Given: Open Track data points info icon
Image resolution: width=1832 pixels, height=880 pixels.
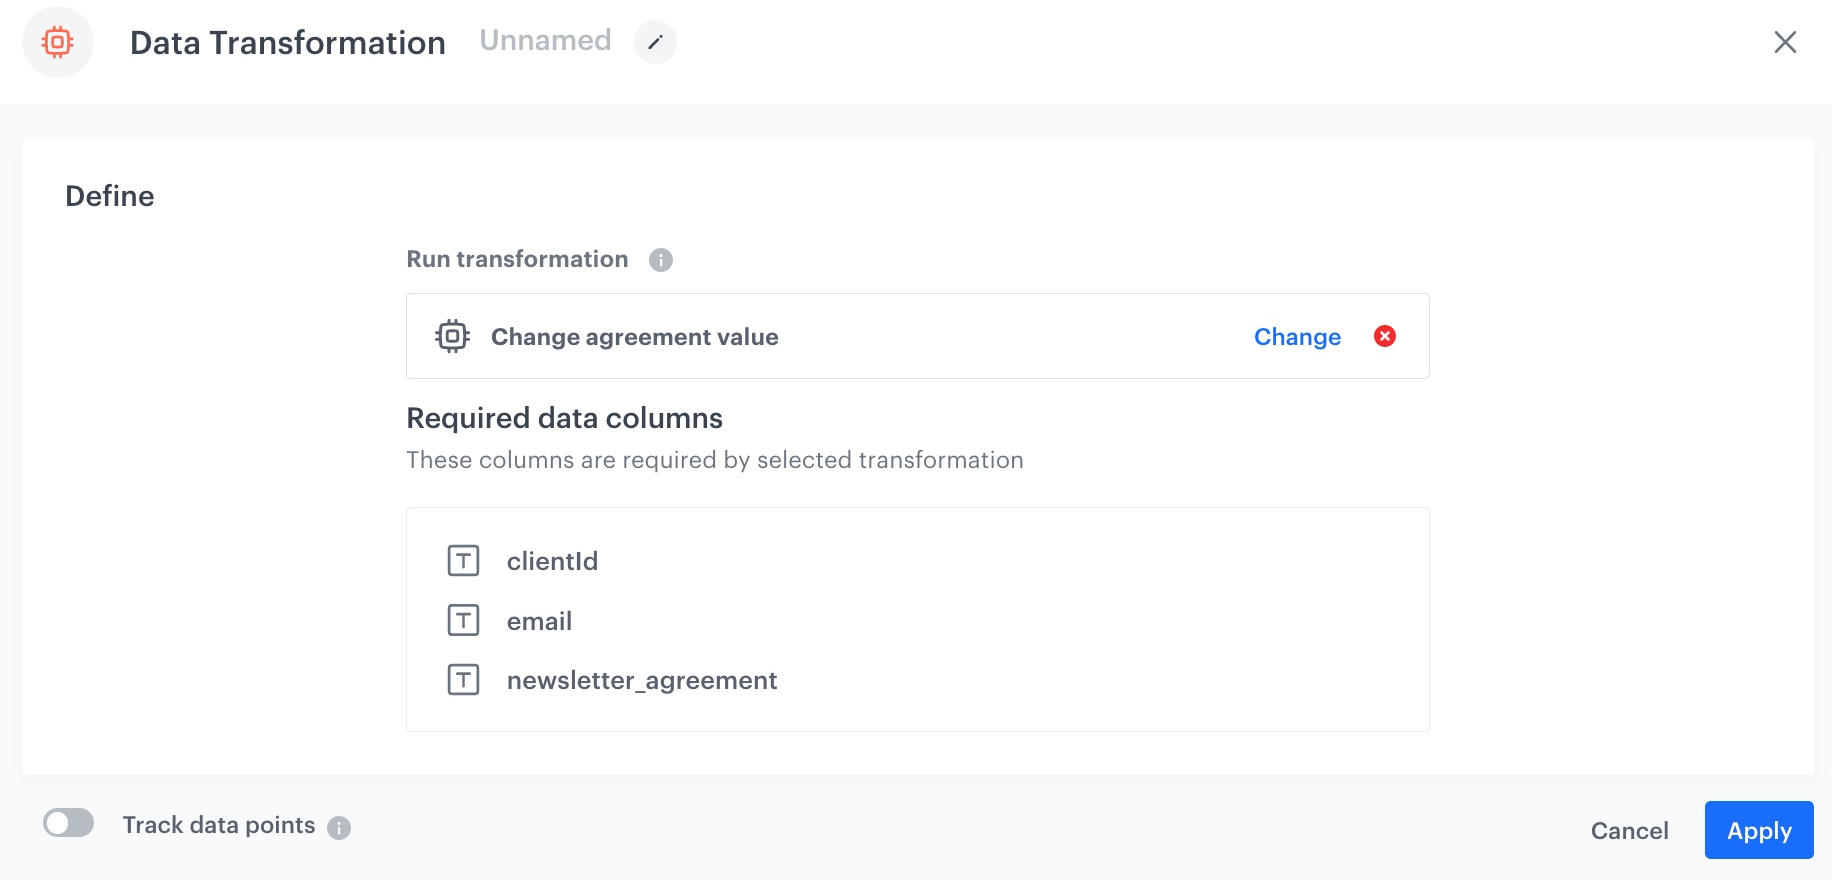Looking at the screenshot, I should point(339,828).
